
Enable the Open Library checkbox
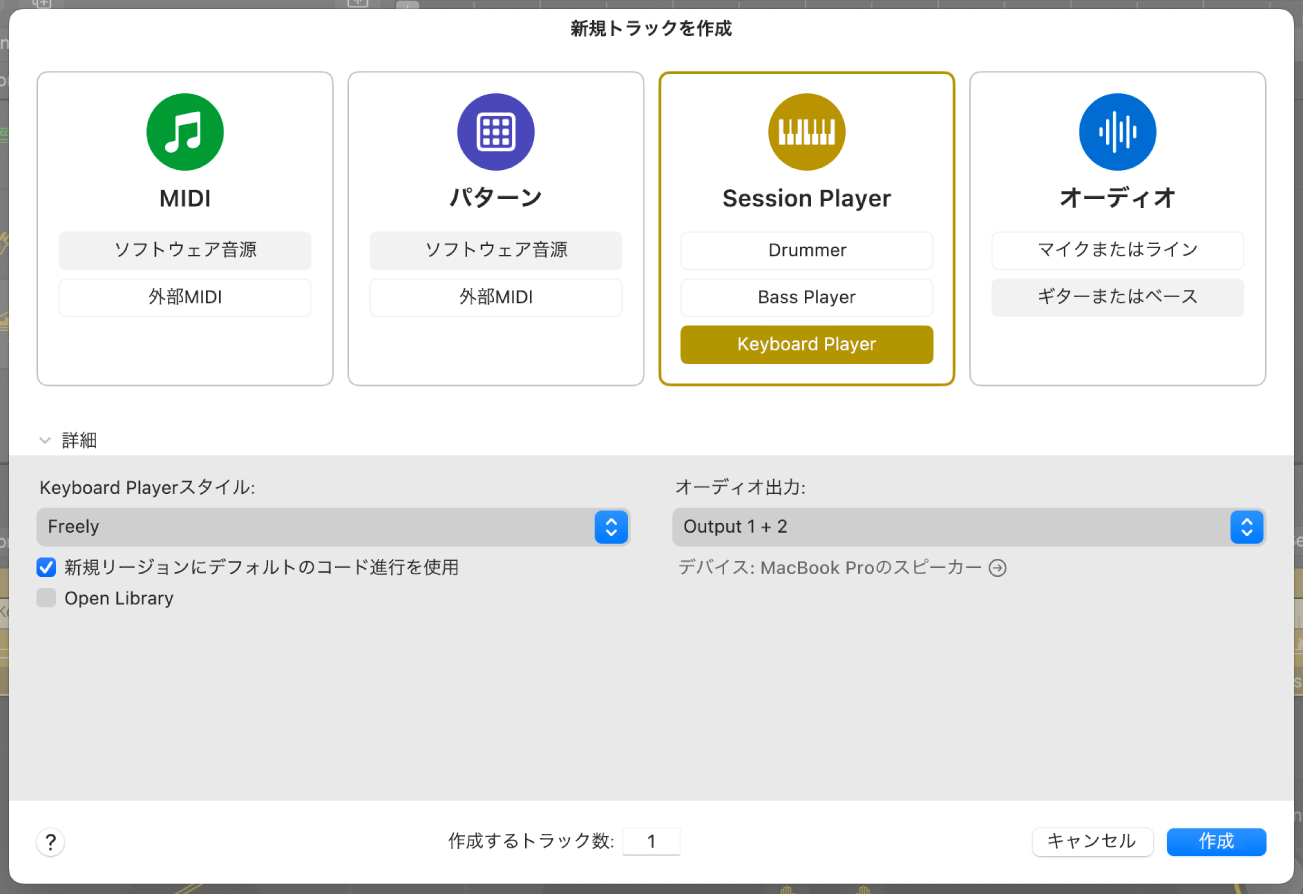point(45,597)
